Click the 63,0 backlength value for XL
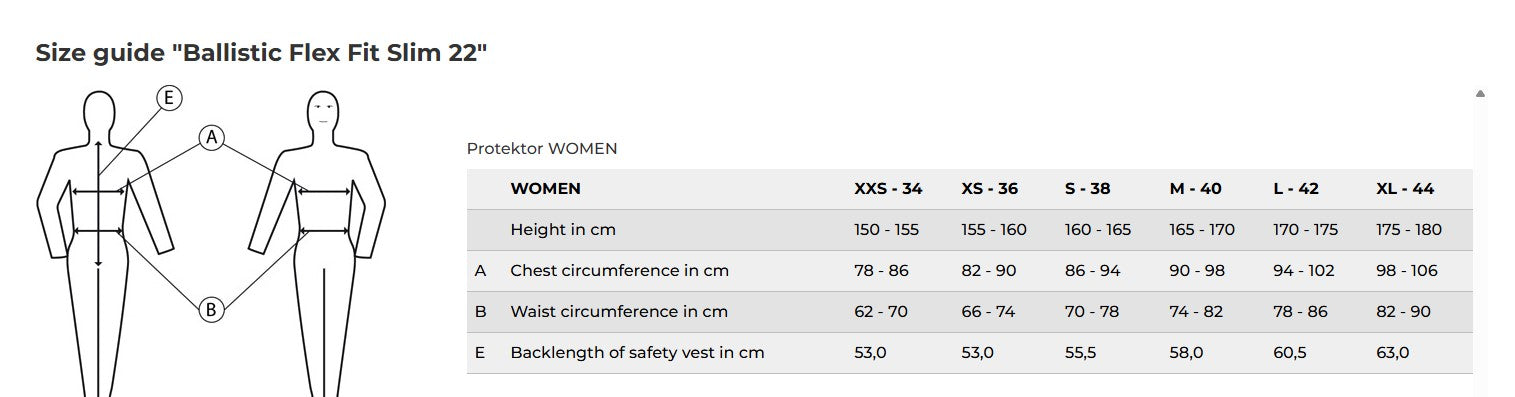The width and height of the screenshot is (1515, 397). 1392,353
